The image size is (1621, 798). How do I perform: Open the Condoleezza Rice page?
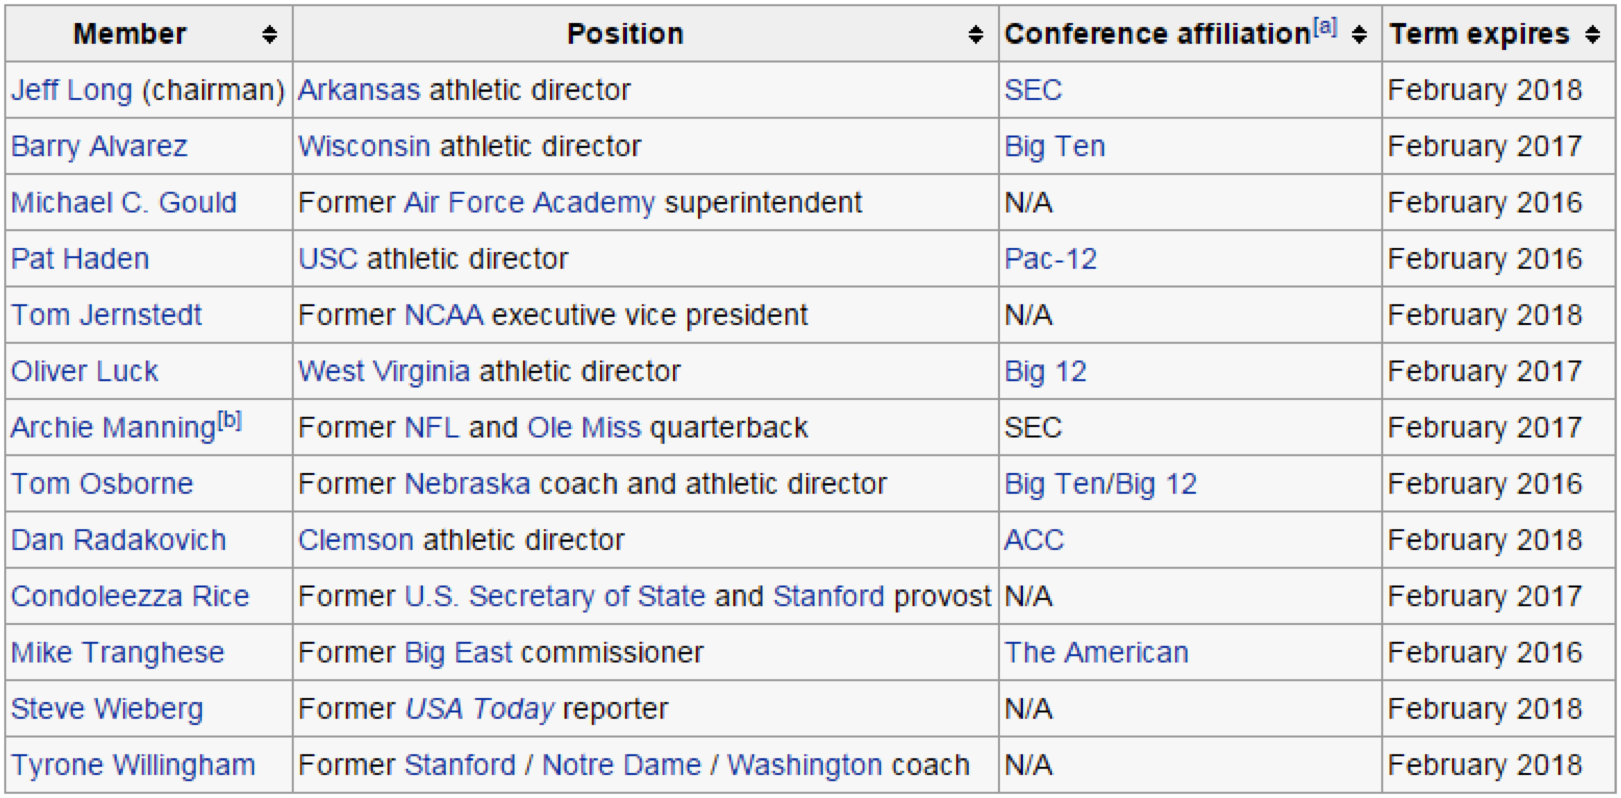pos(130,596)
